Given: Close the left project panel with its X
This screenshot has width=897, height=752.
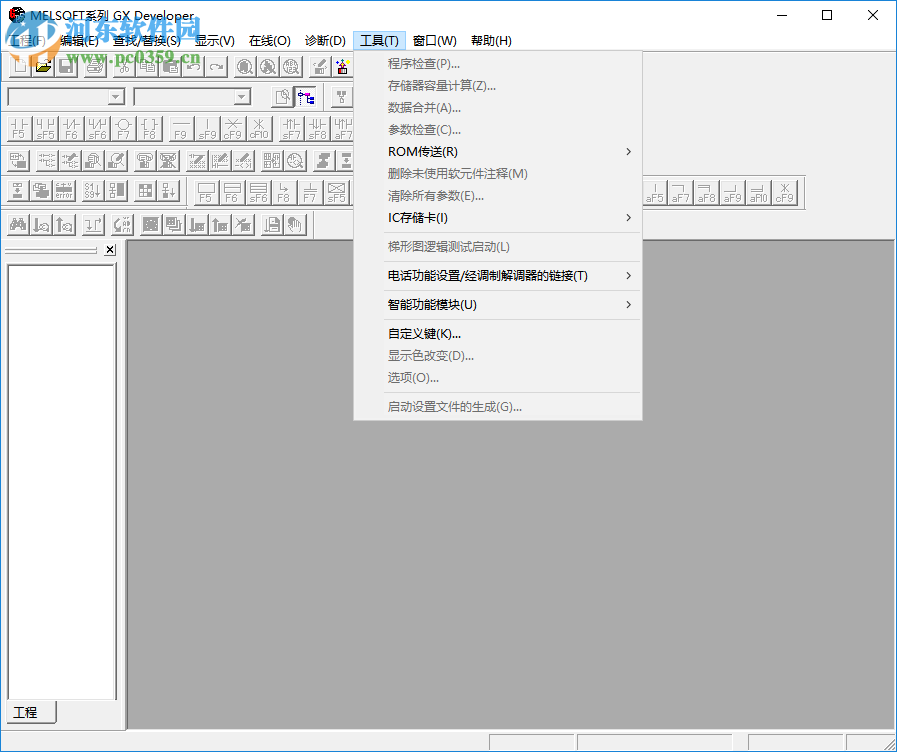Looking at the screenshot, I should point(110,249).
